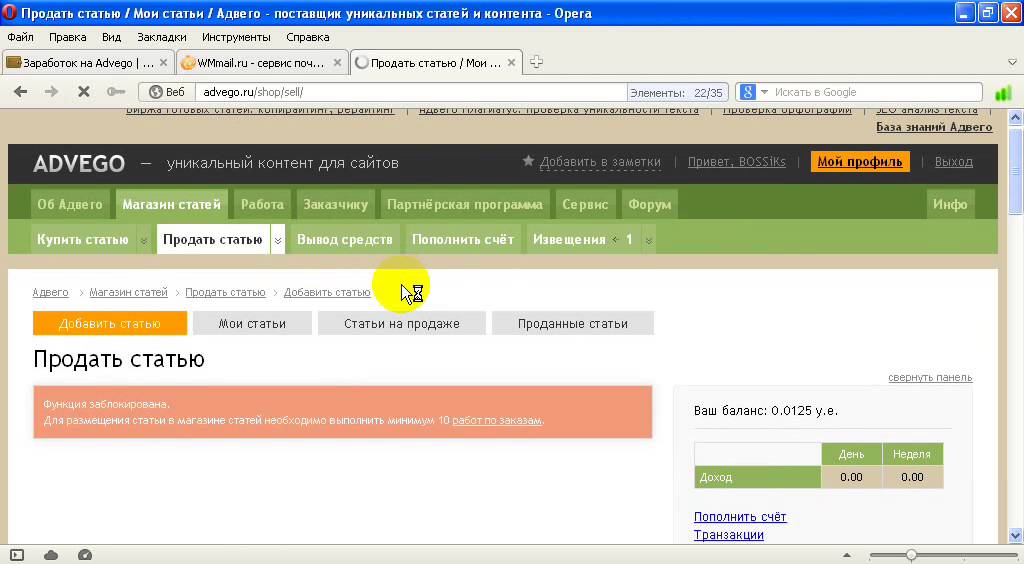The height and width of the screenshot is (564, 1024).
Task: Close the WMmail.ru tab
Action: coord(337,63)
